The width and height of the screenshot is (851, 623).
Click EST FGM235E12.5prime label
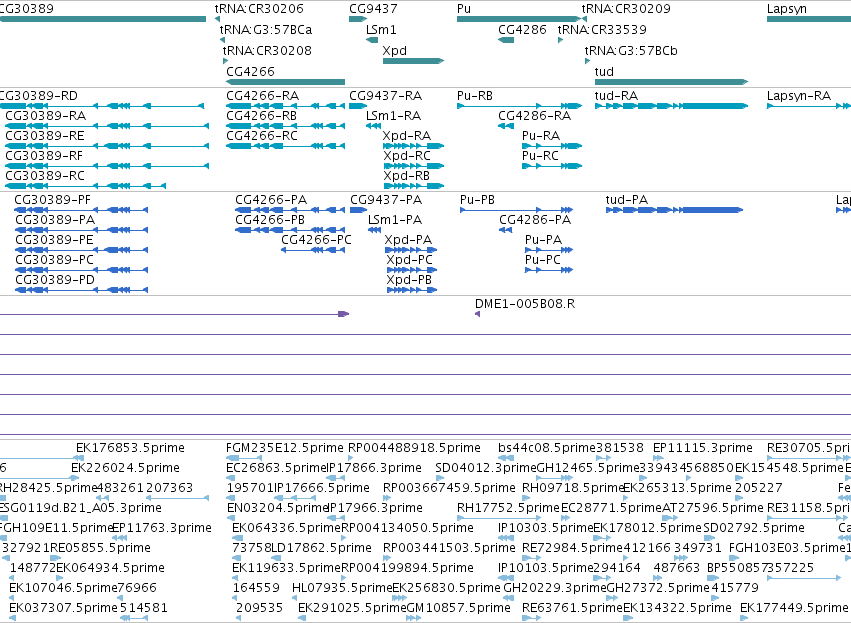pos(285,448)
